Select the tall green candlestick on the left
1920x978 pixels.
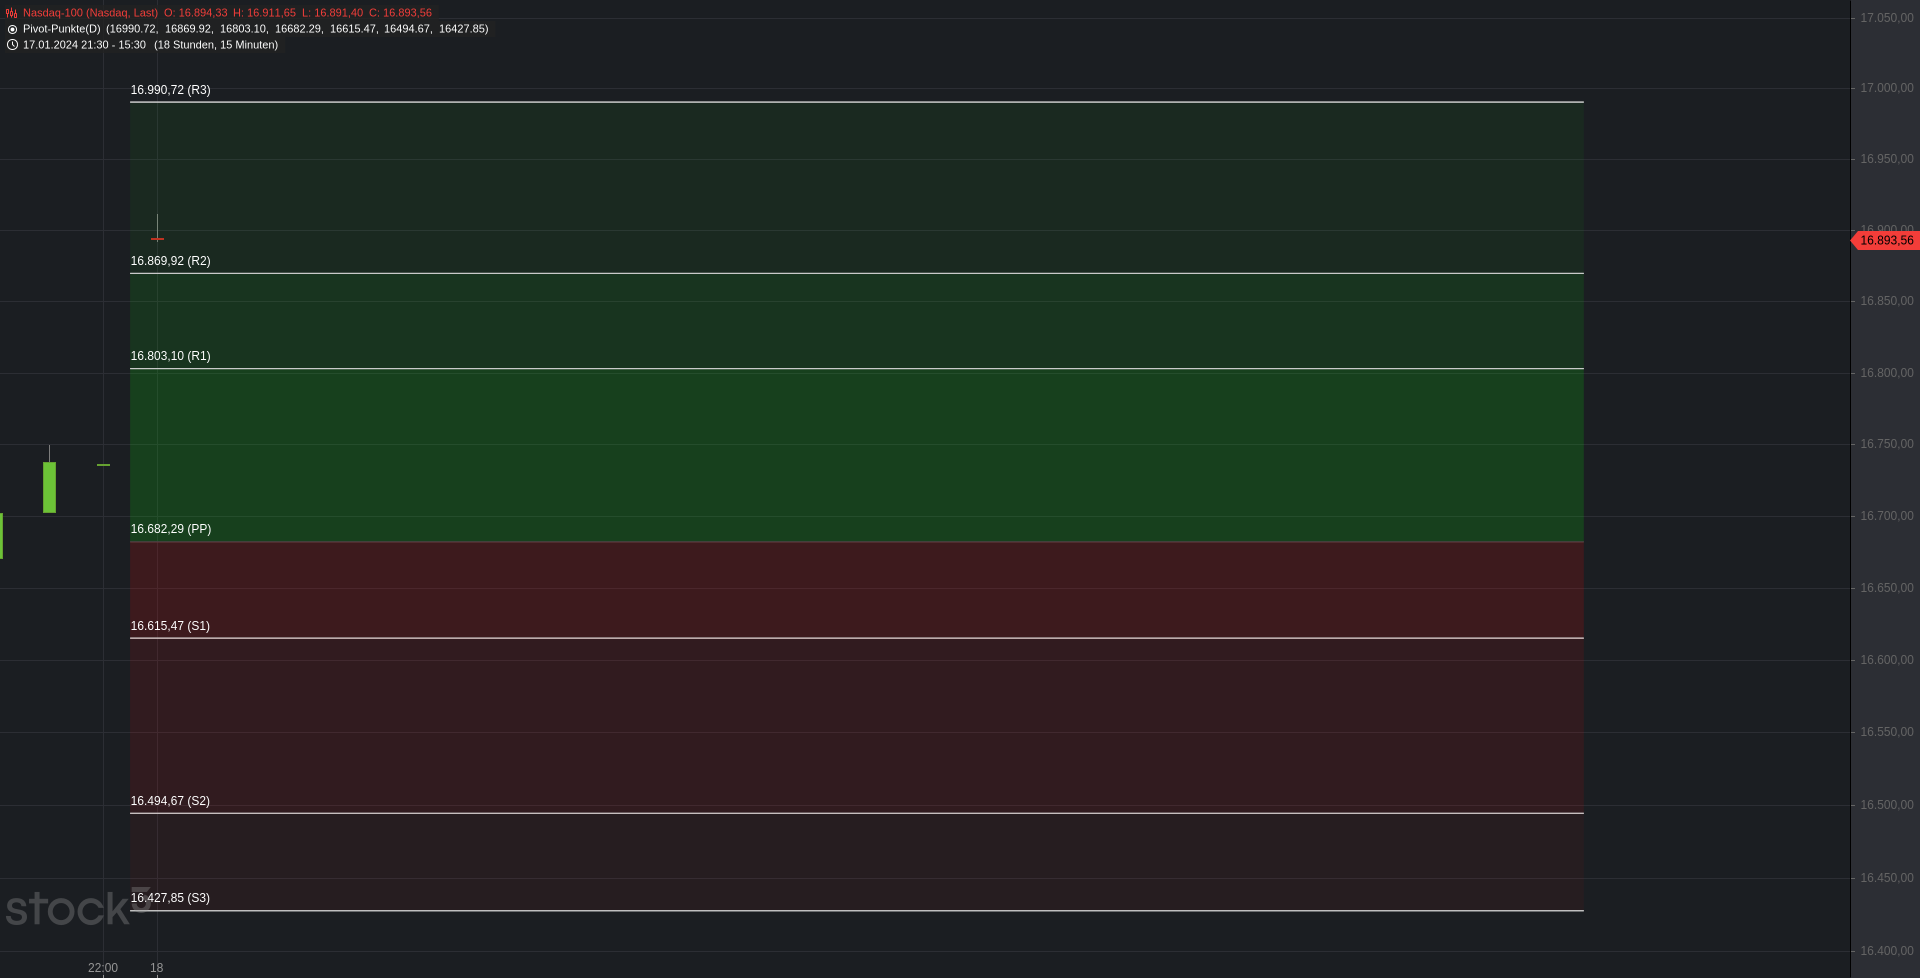(49, 487)
